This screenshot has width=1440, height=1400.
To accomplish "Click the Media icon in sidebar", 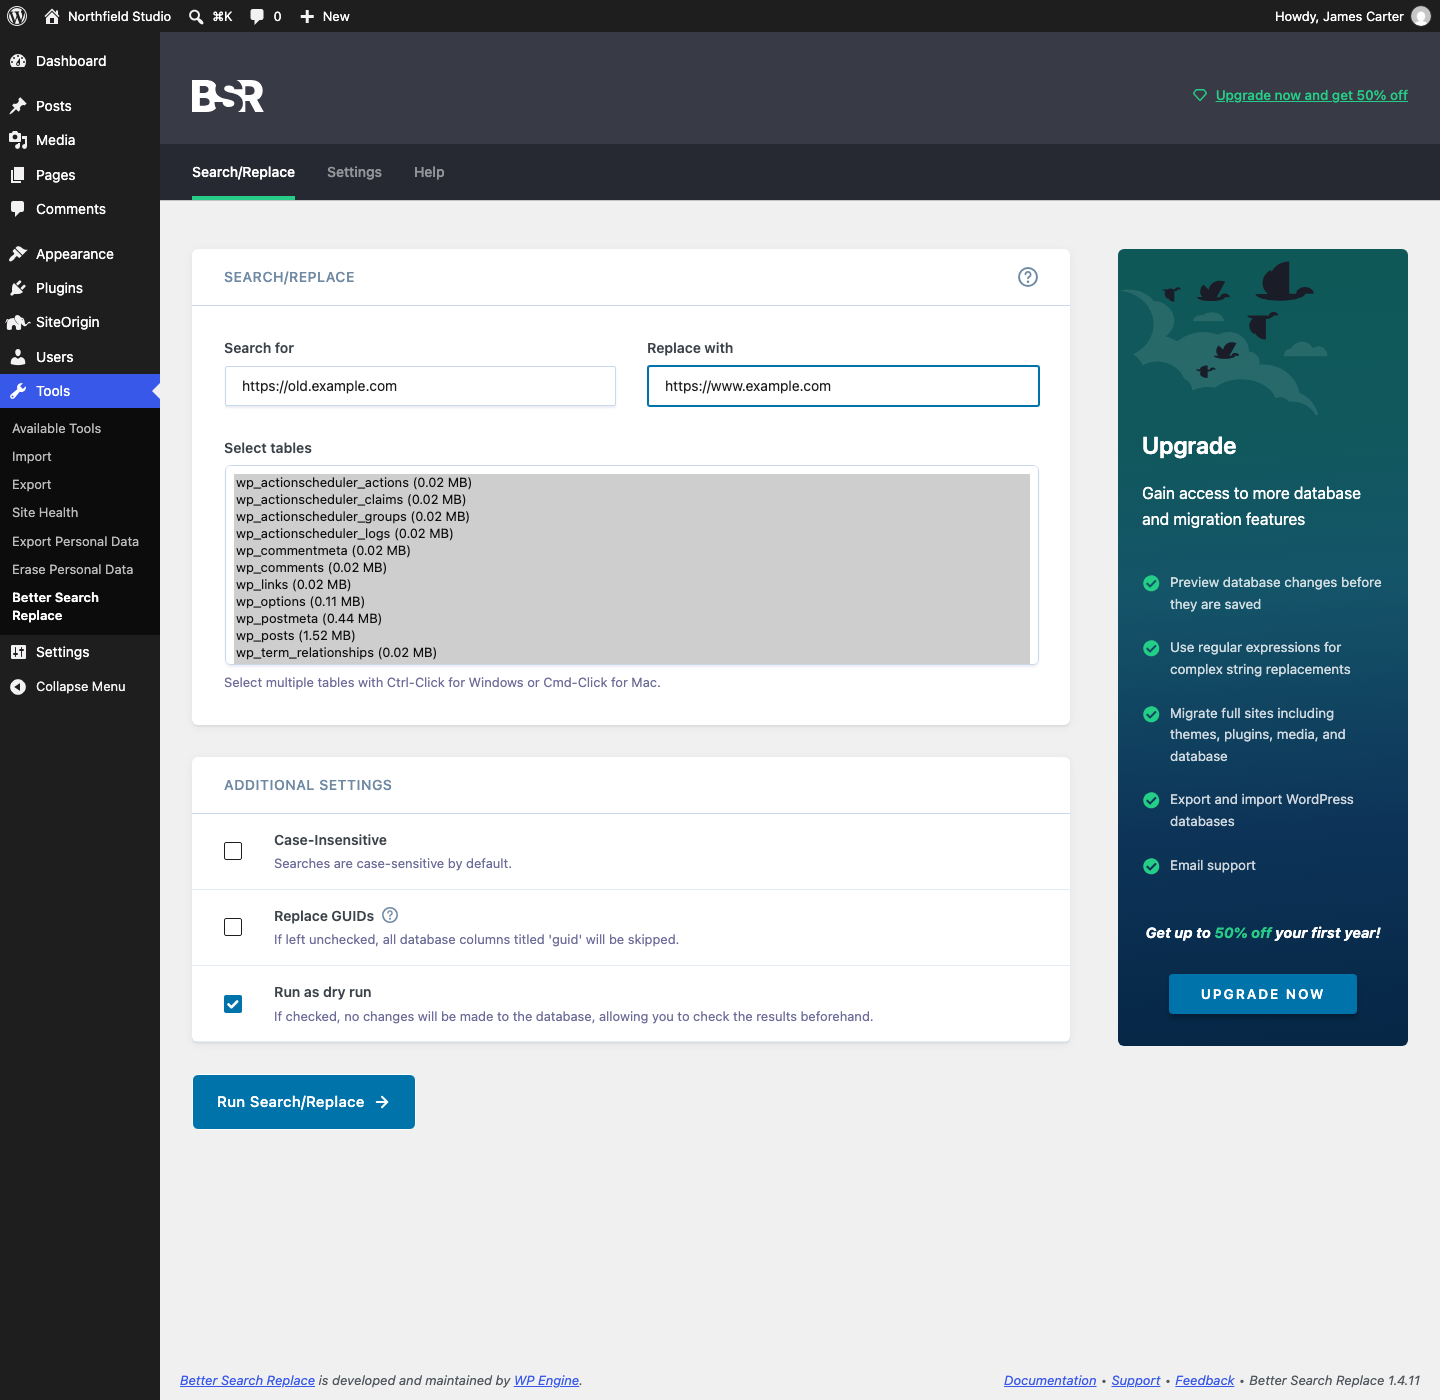I will pos(18,140).
